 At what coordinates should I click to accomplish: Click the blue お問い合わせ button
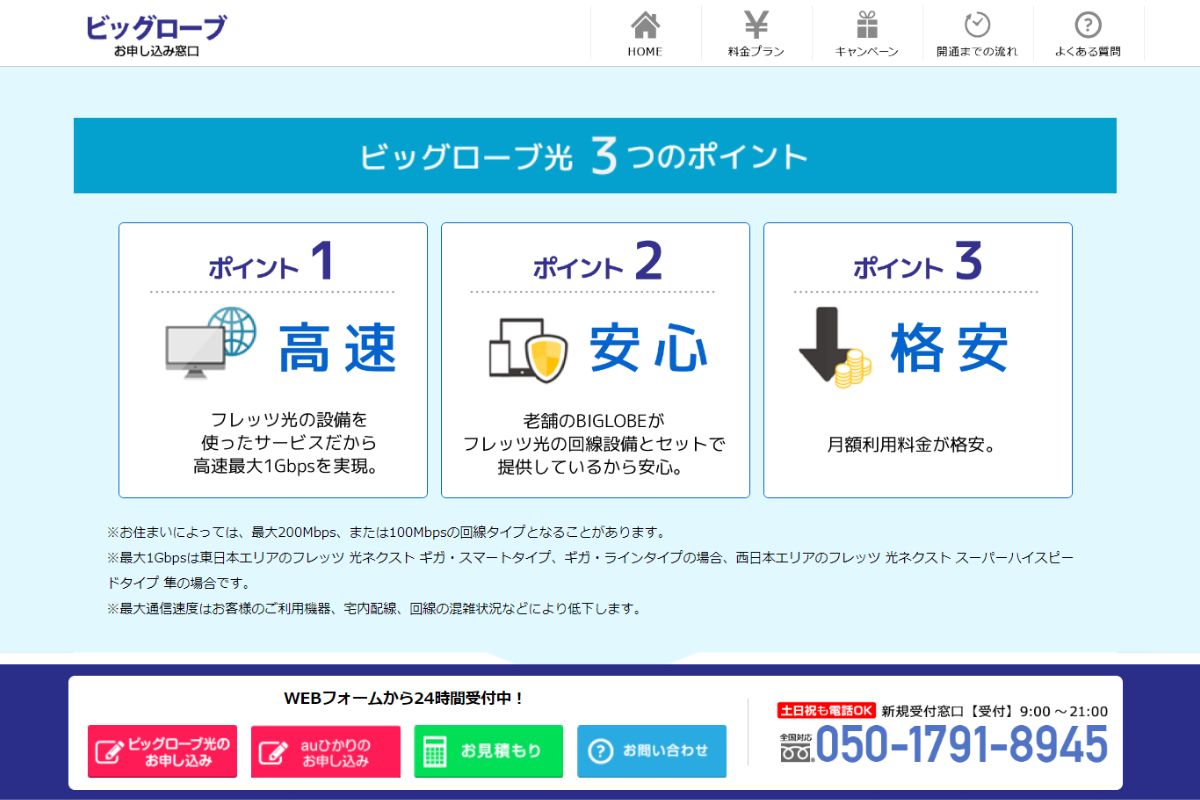[x=651, y=751]
